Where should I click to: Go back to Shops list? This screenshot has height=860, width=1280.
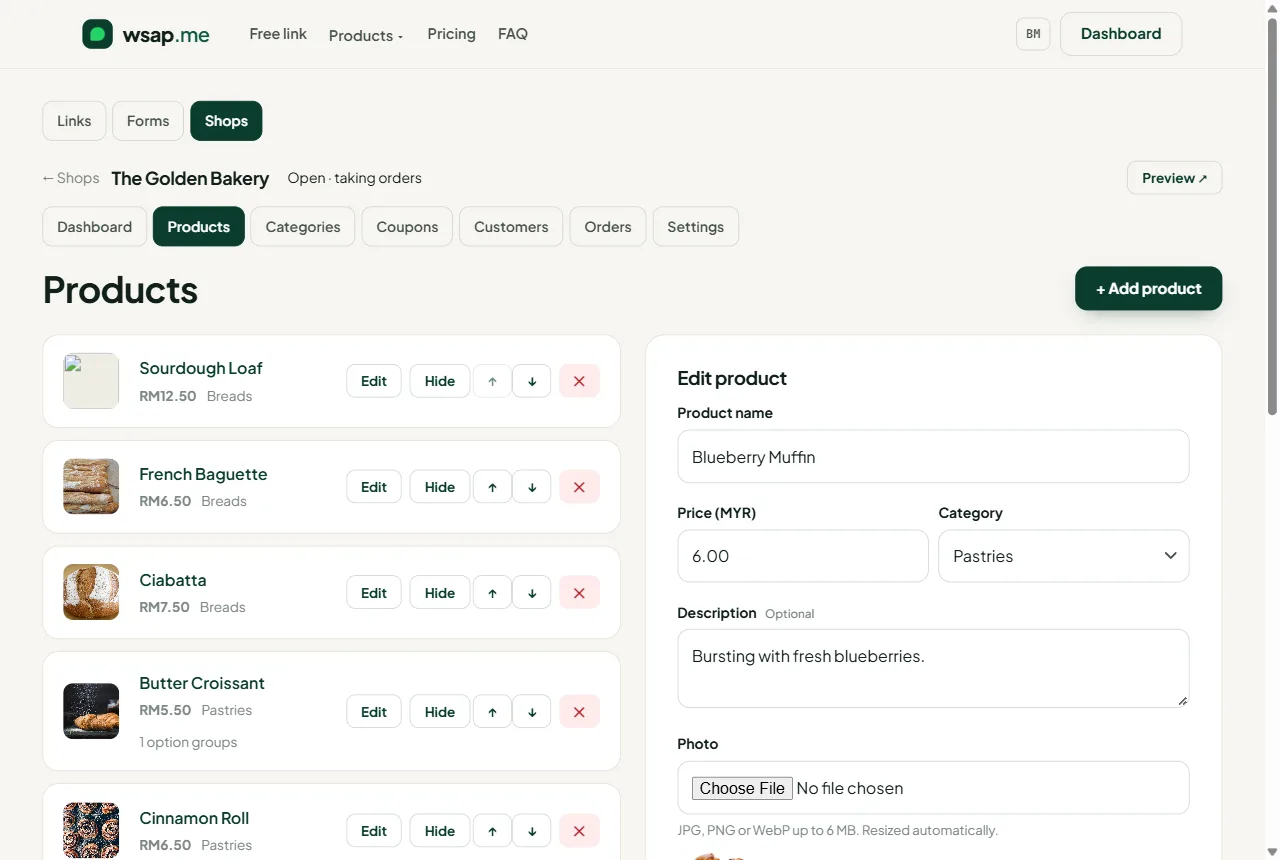tap(71, 178)
